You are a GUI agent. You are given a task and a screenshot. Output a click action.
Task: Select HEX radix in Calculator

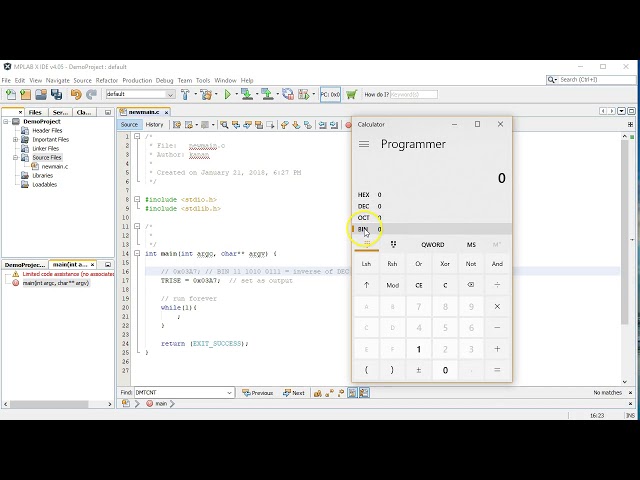tap(432, 195)
